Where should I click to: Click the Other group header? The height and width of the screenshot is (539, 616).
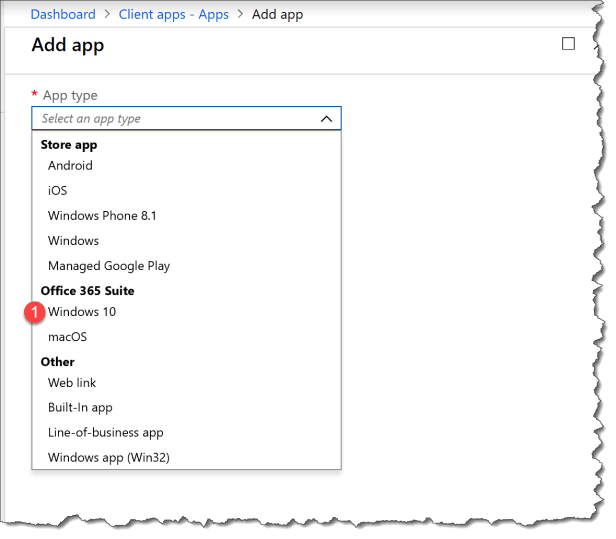(x=58, y=362)
